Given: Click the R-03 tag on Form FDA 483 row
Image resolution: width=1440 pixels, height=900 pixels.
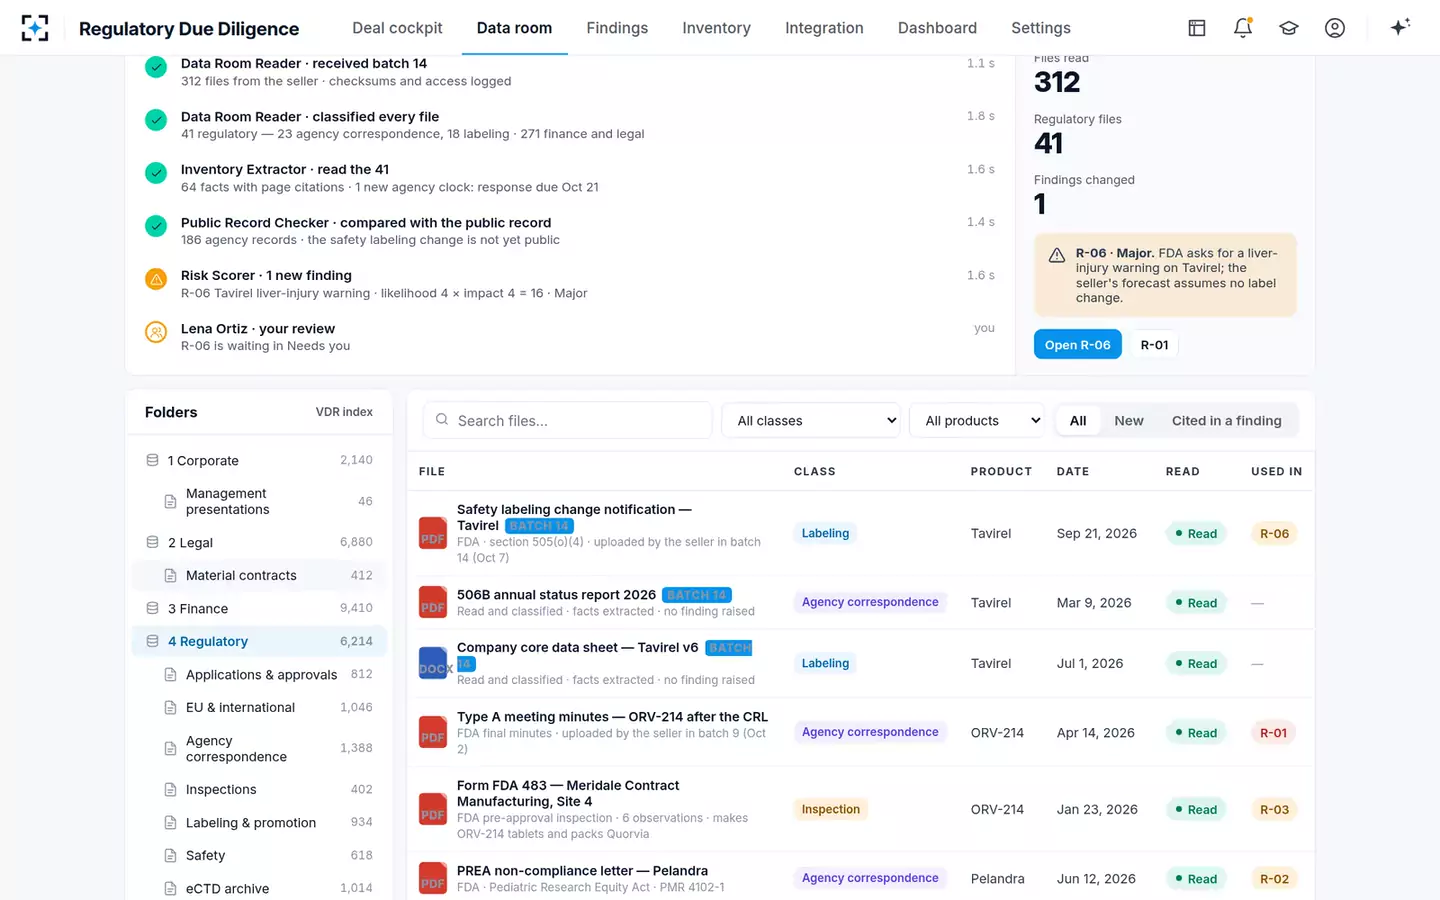Looking at the screenshot, I should pos(1274,809).
